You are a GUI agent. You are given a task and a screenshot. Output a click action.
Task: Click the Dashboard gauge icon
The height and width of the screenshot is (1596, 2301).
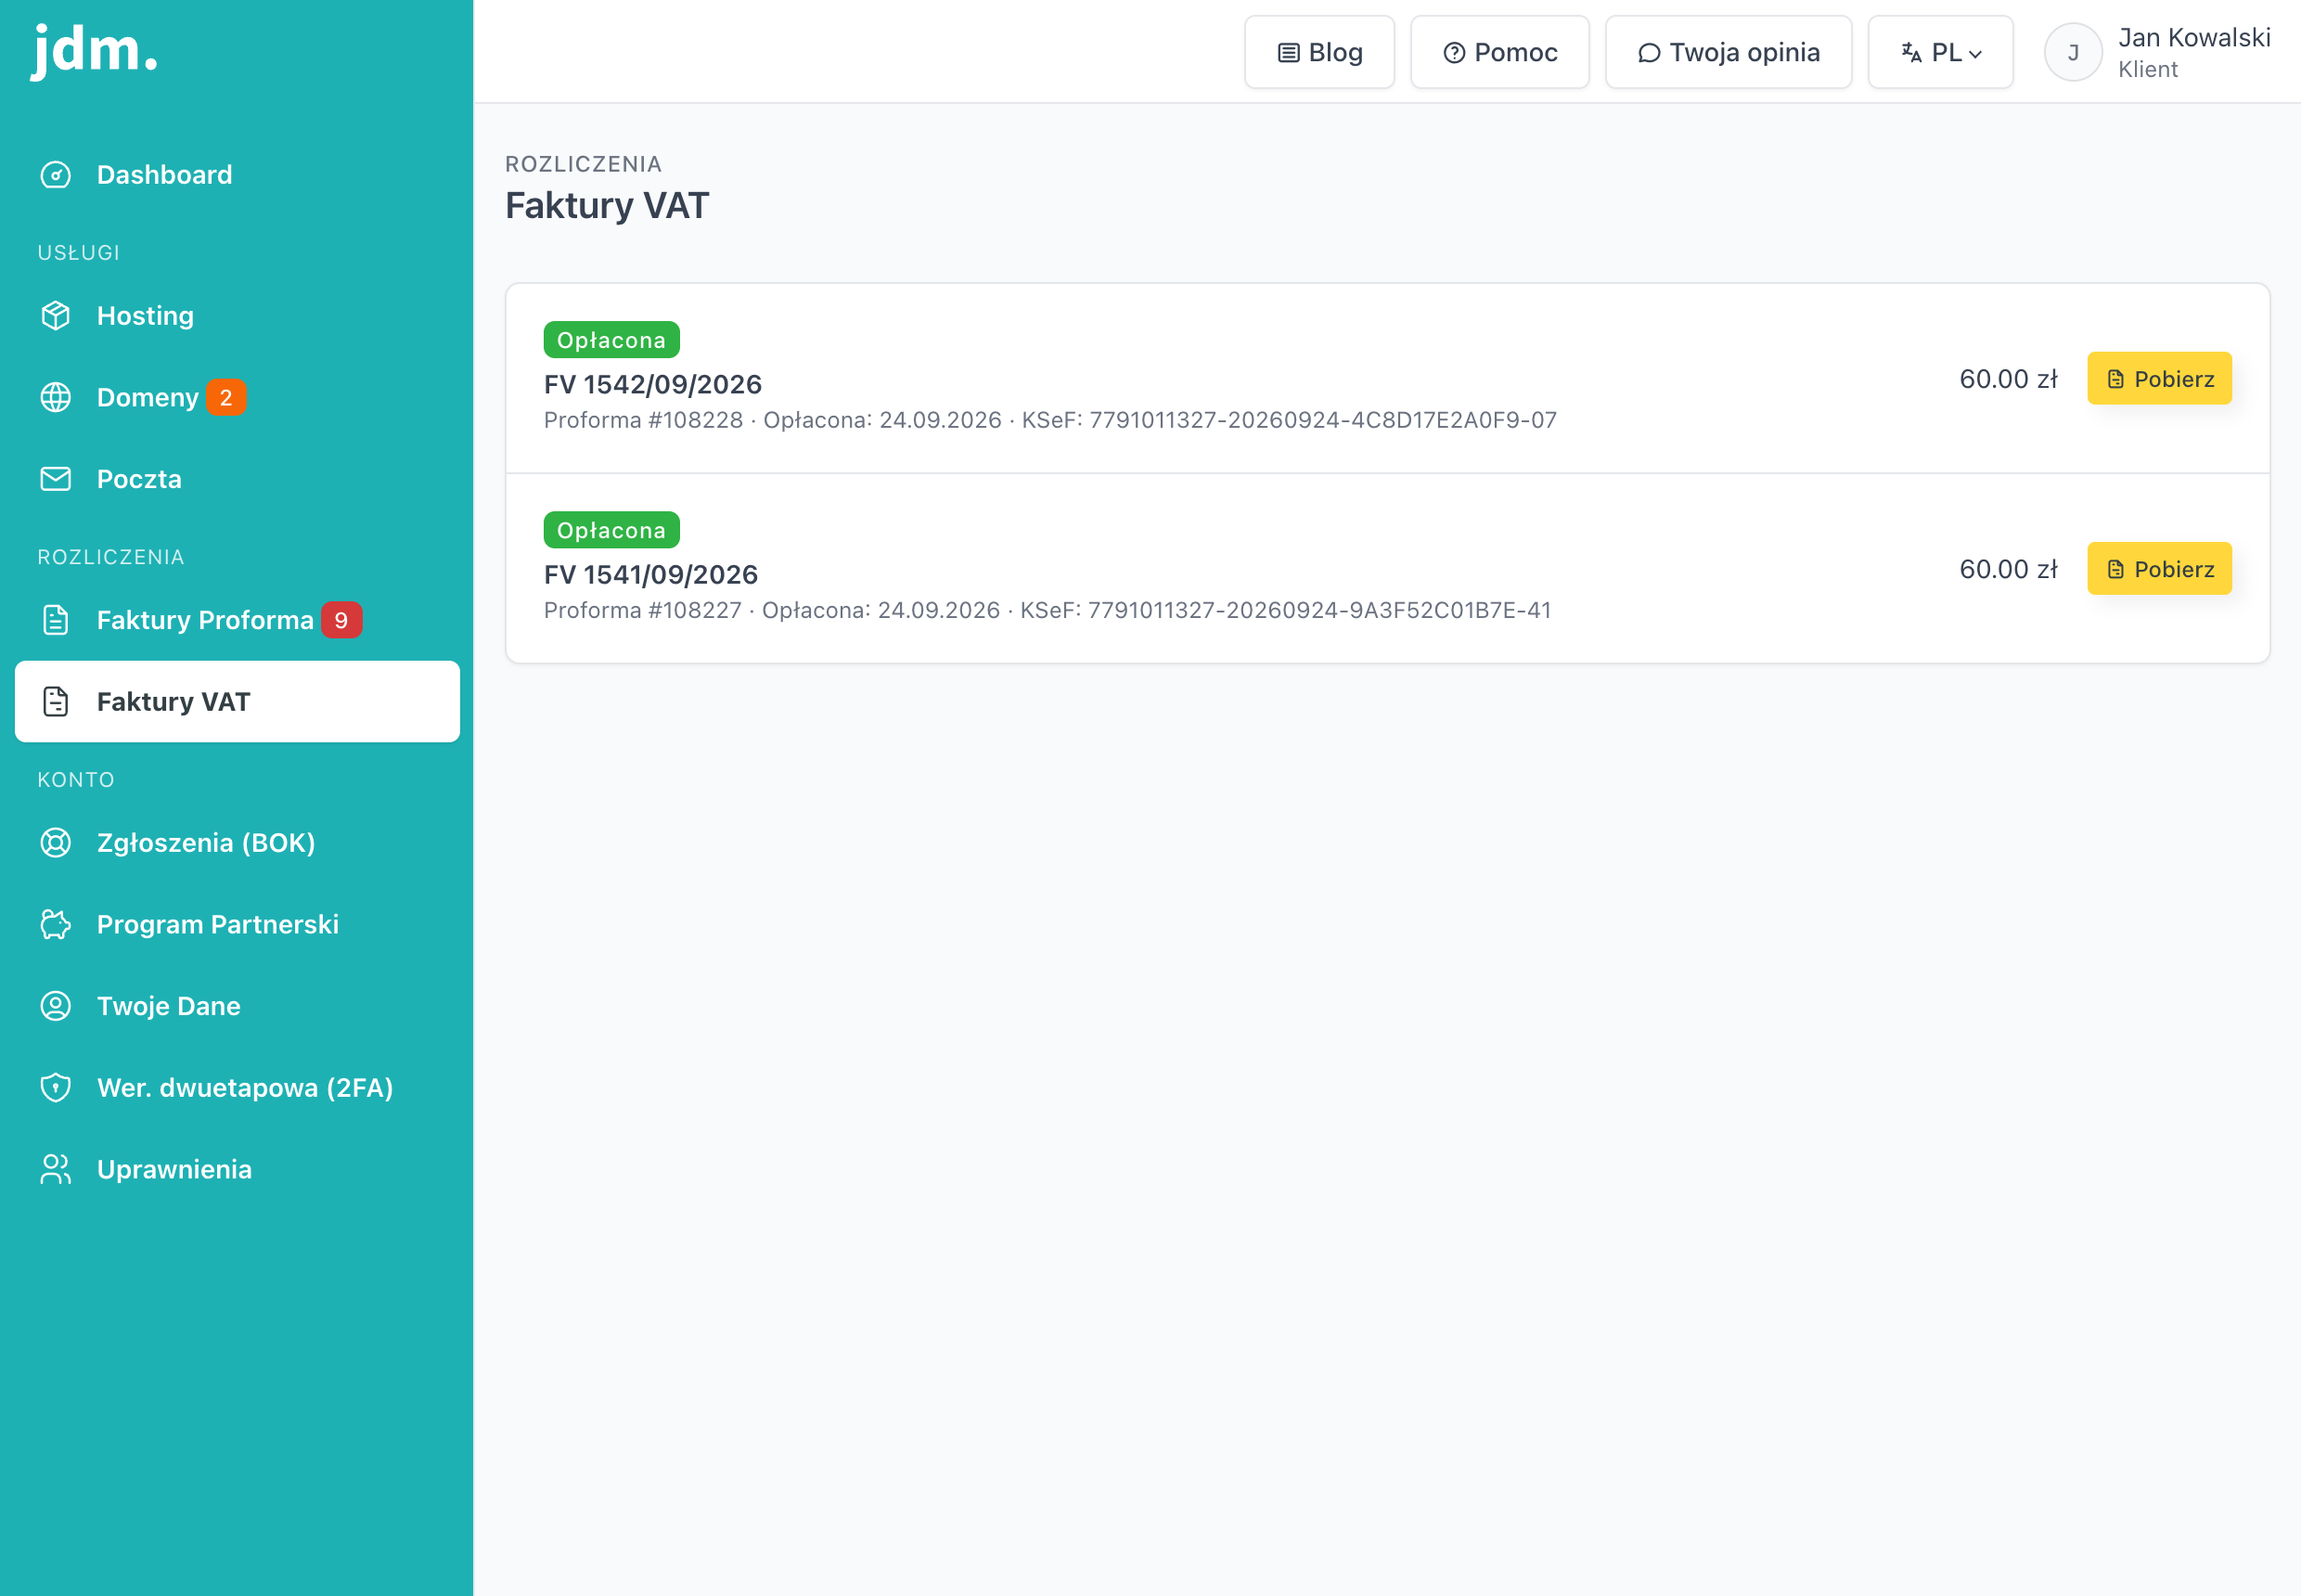coord(56,175)
